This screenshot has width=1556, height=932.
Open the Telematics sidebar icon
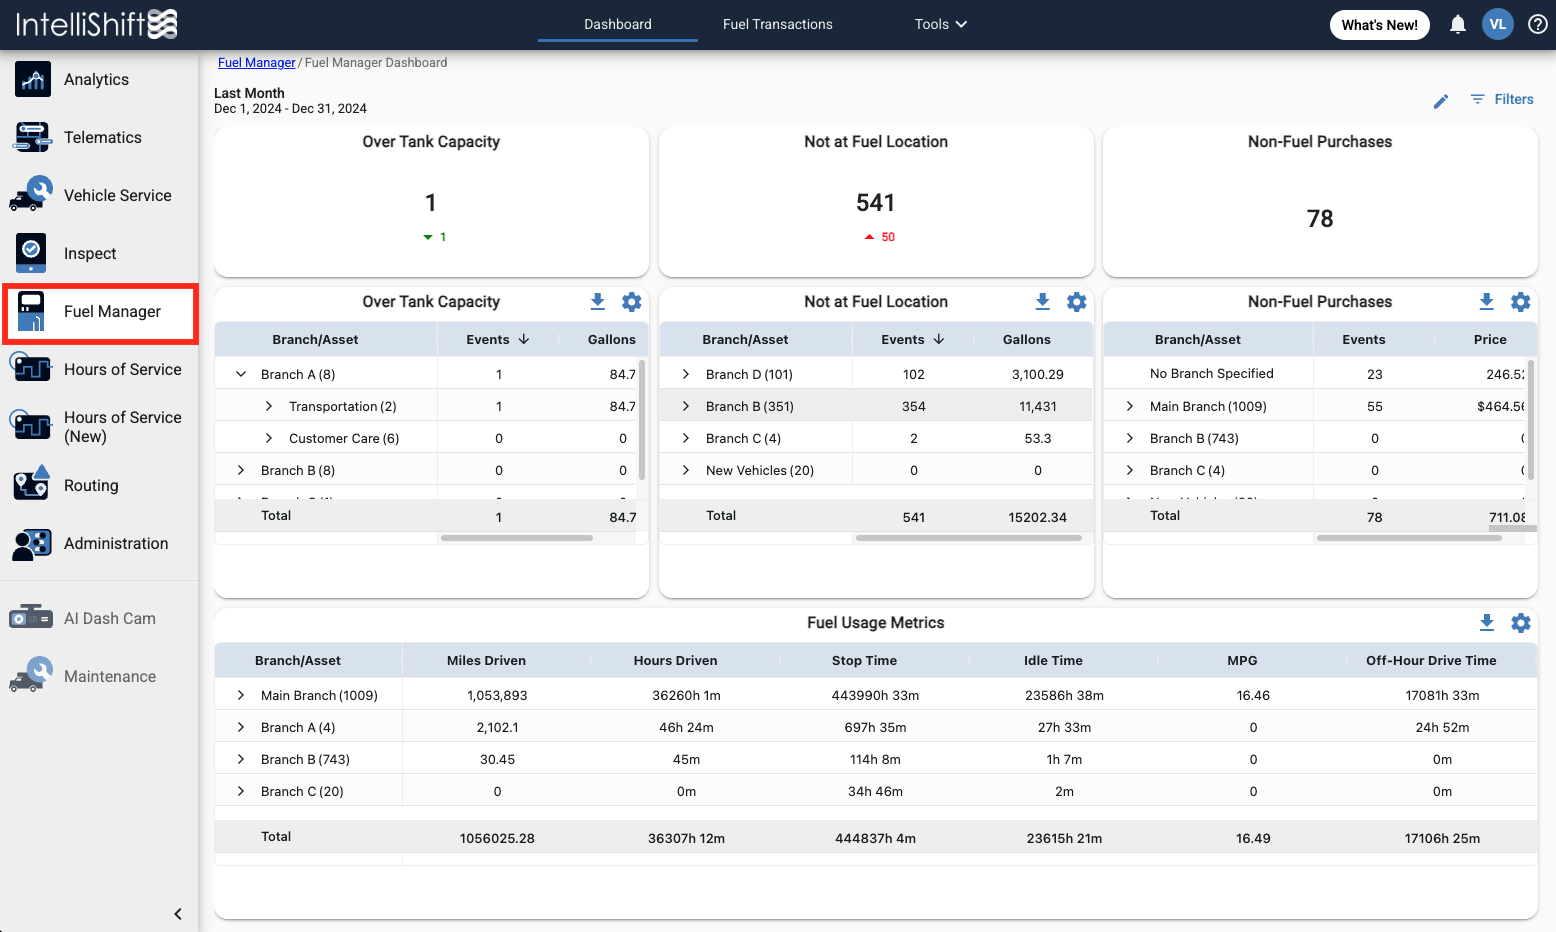(x=32, y=137)
